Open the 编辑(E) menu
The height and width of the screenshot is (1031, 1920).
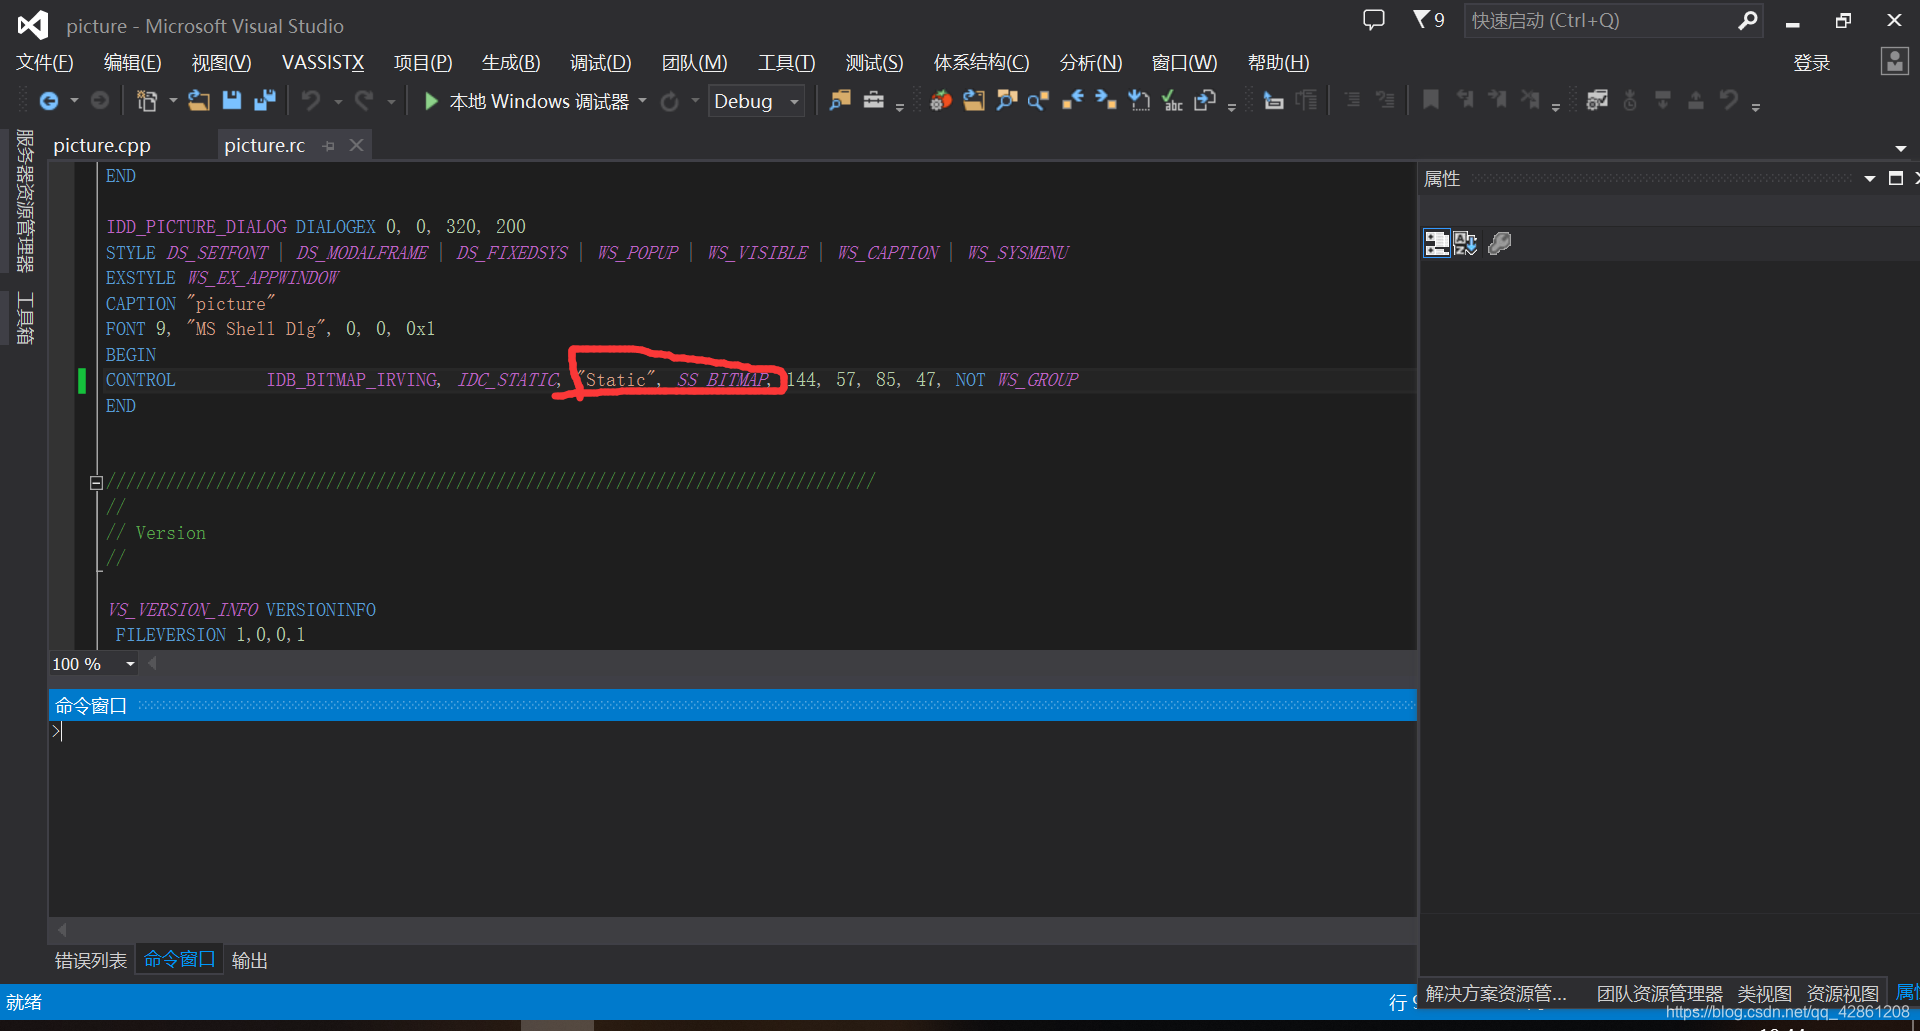132,63
